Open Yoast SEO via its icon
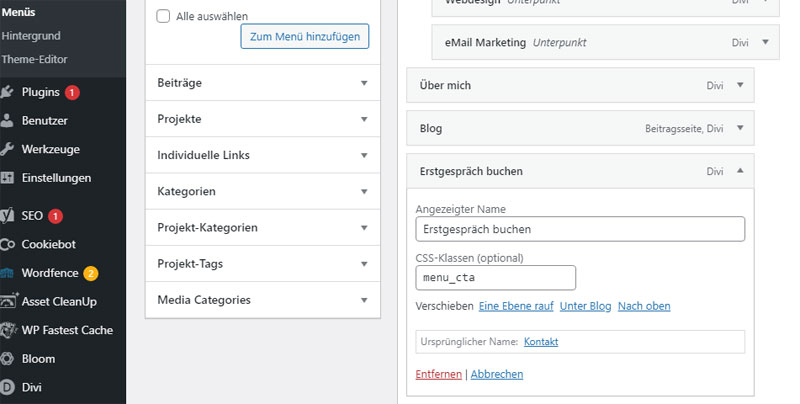800x404 pixels. click(7, 216)
